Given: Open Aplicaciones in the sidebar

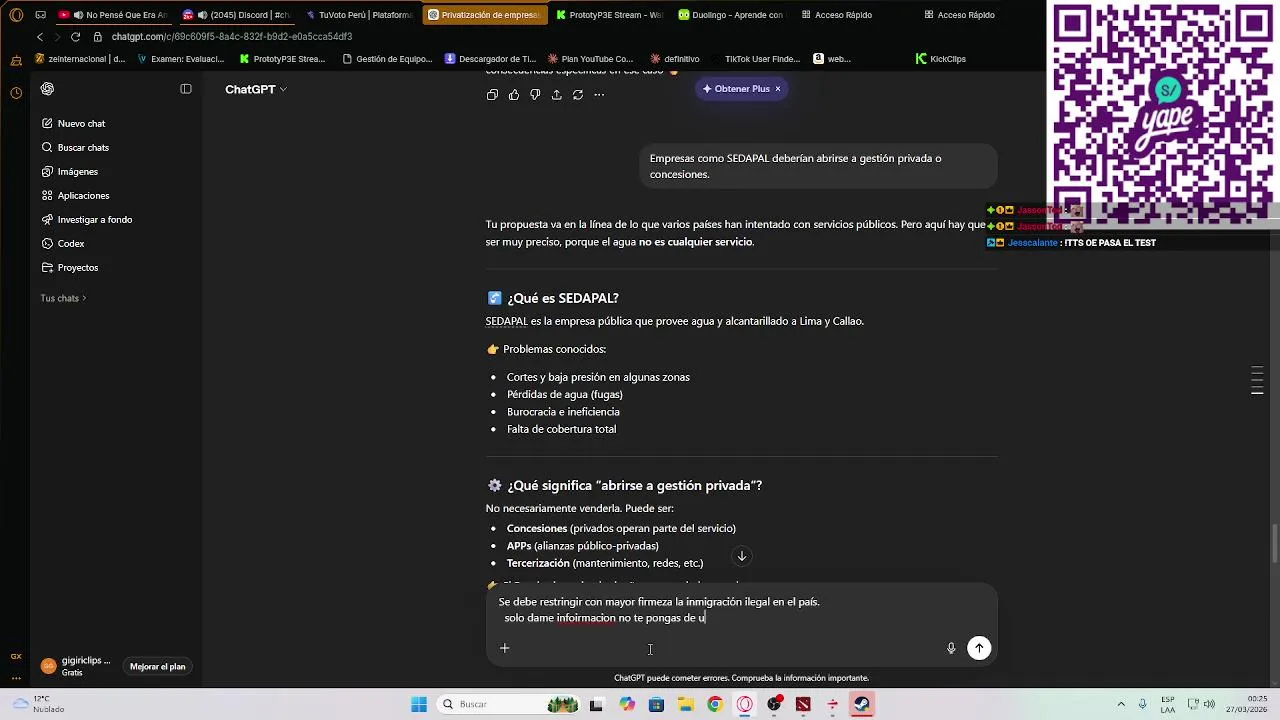Looking at the screenshot, I should click(x=75, y=196).
